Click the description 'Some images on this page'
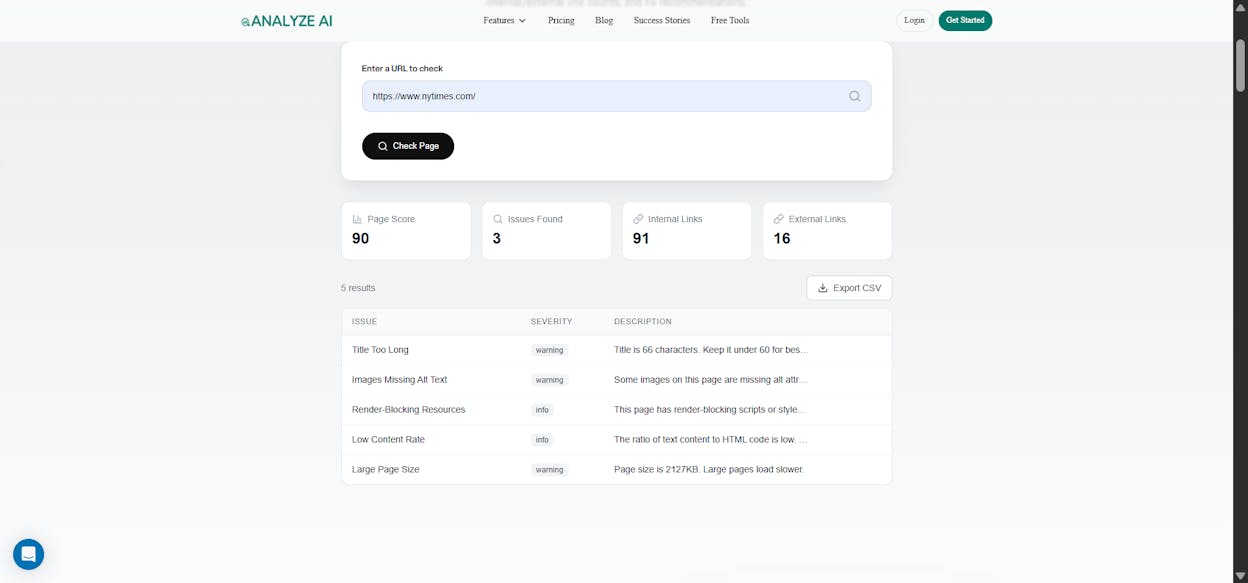 (711, 380)
